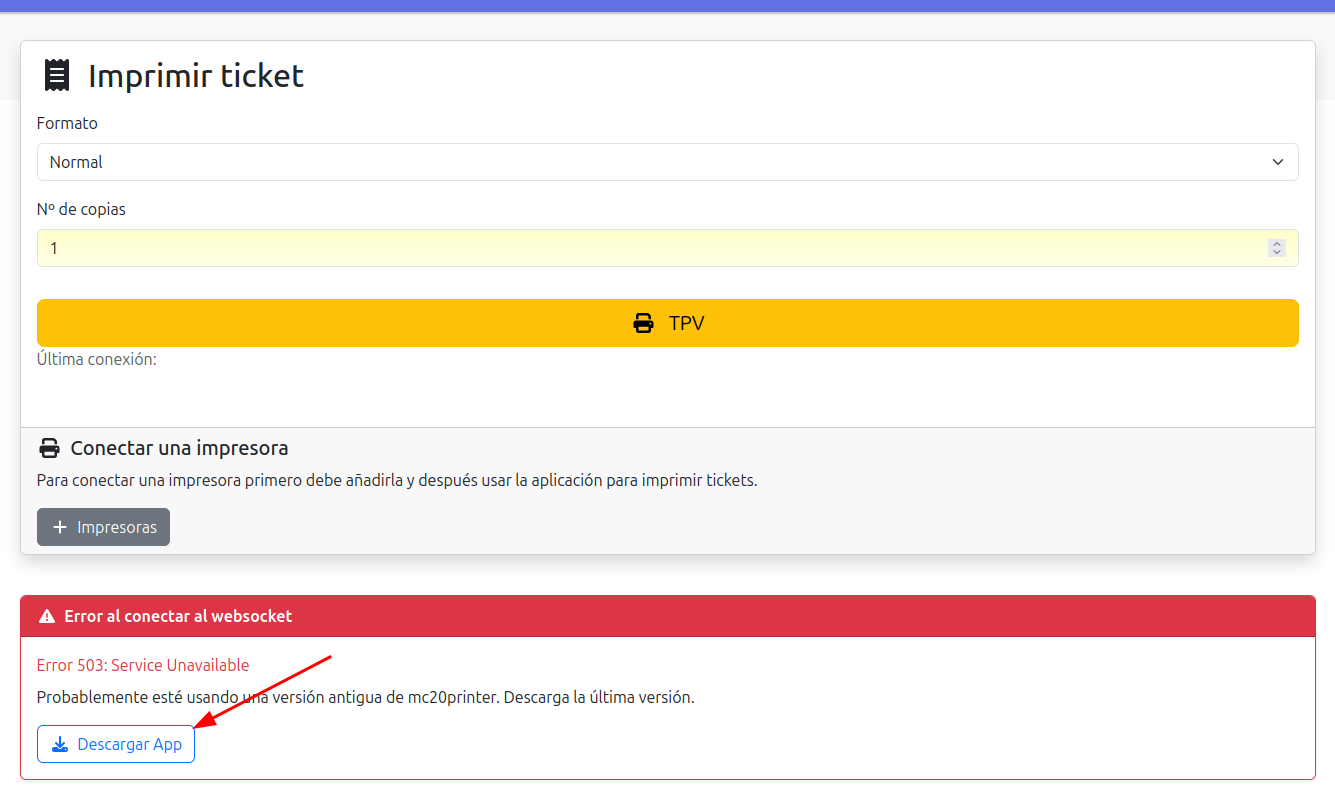Decrease the number of copies with the down arrow
1335x800 pixels.
click(x=1276, y=252)
